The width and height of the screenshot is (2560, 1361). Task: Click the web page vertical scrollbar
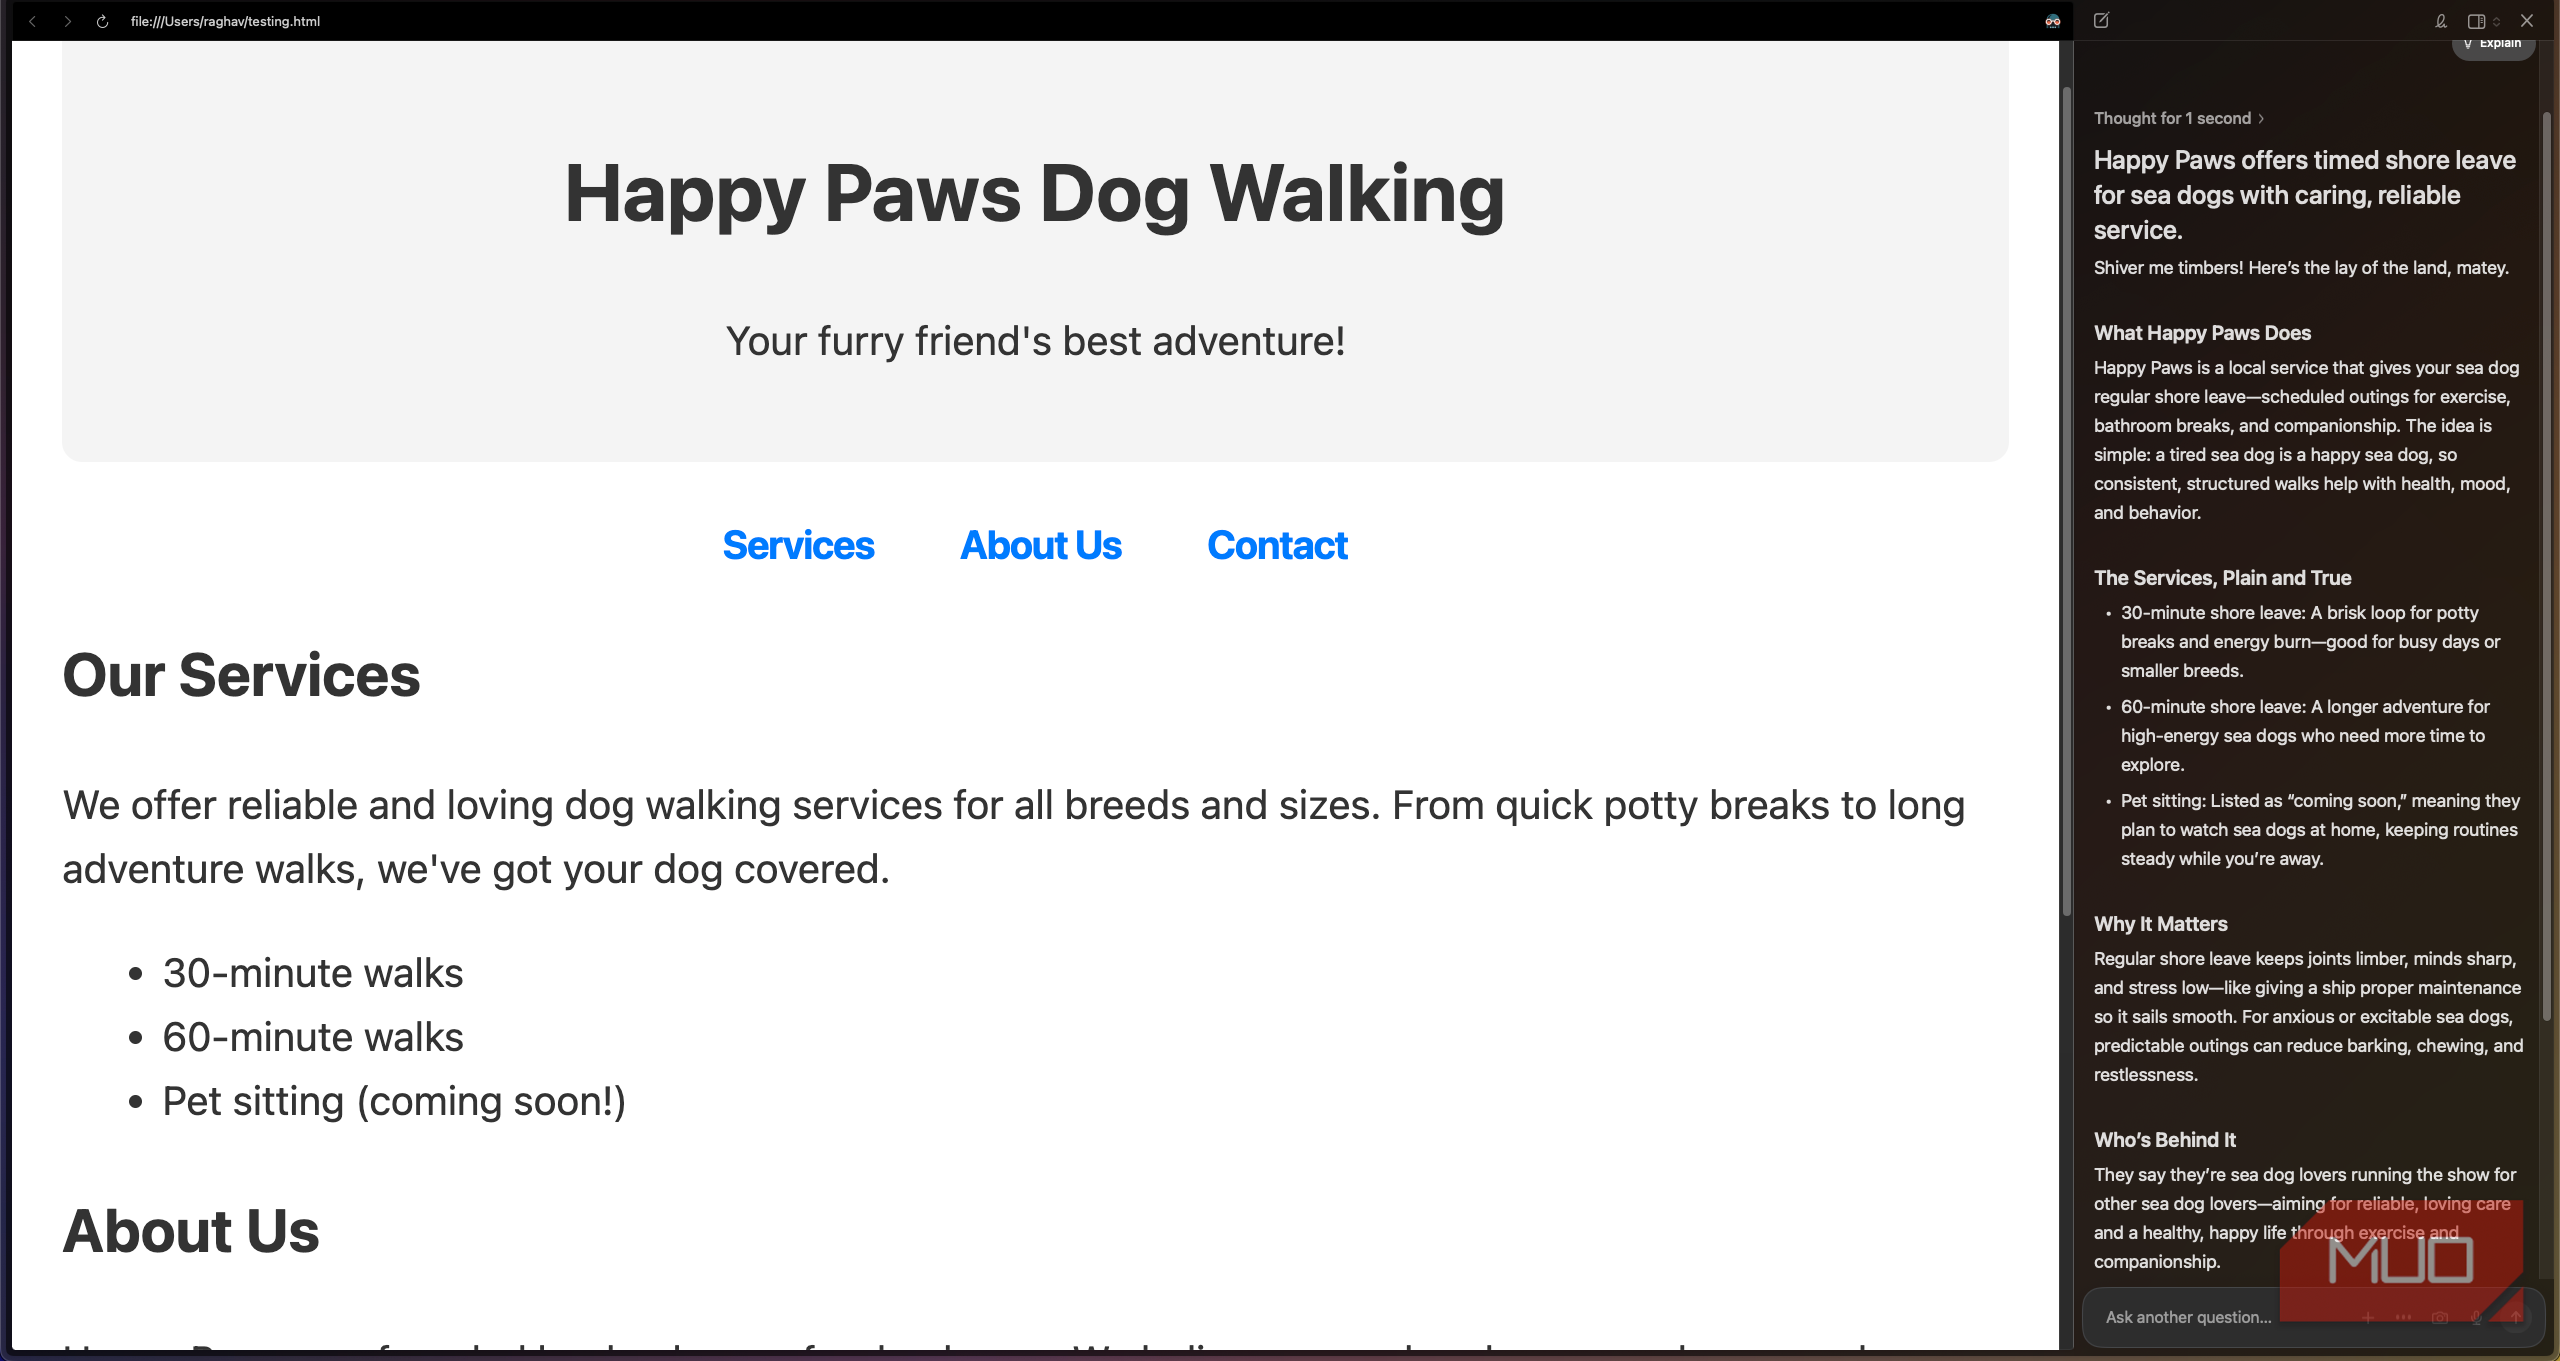[2066, 500]
